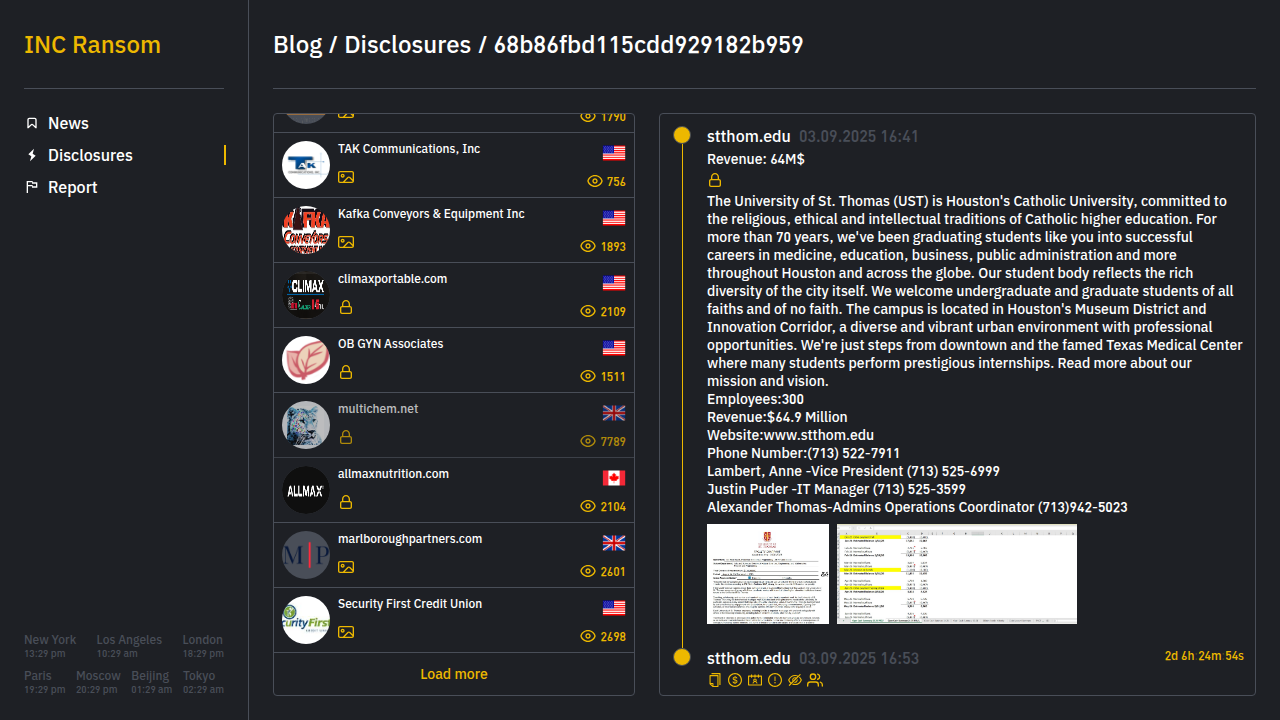The image size is (1280, 720).
Task: Click the eye views icon showing 2104
Action: point(588,507)
